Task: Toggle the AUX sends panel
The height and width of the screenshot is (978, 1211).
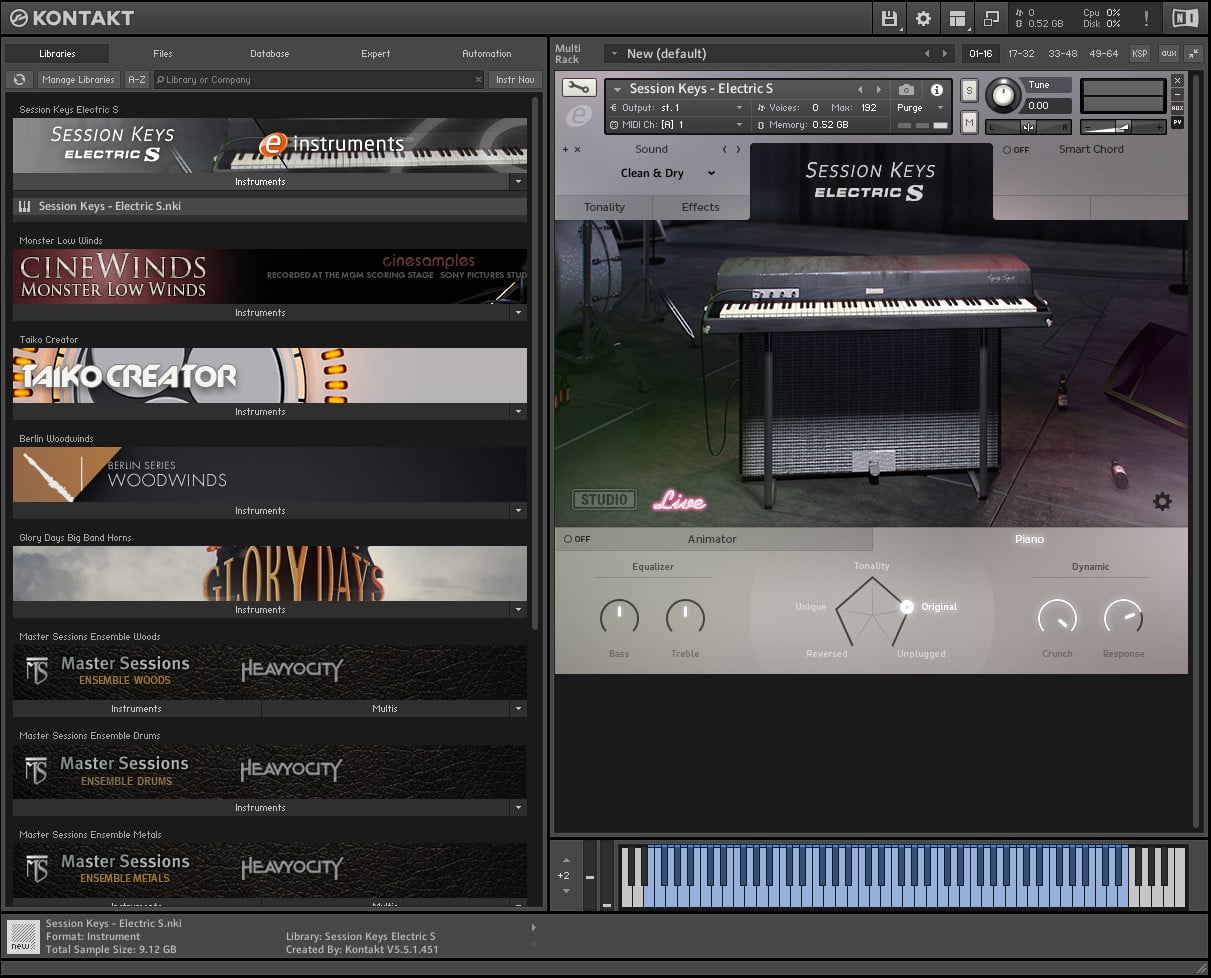Action: 1177,108
